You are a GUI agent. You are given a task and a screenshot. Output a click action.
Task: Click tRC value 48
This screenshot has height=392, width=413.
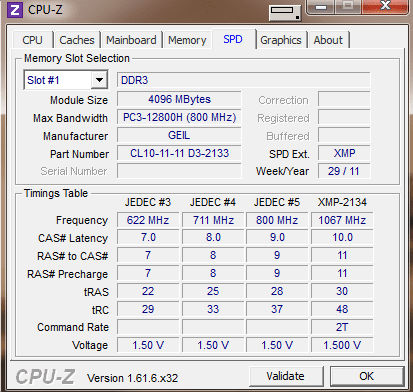342,309
